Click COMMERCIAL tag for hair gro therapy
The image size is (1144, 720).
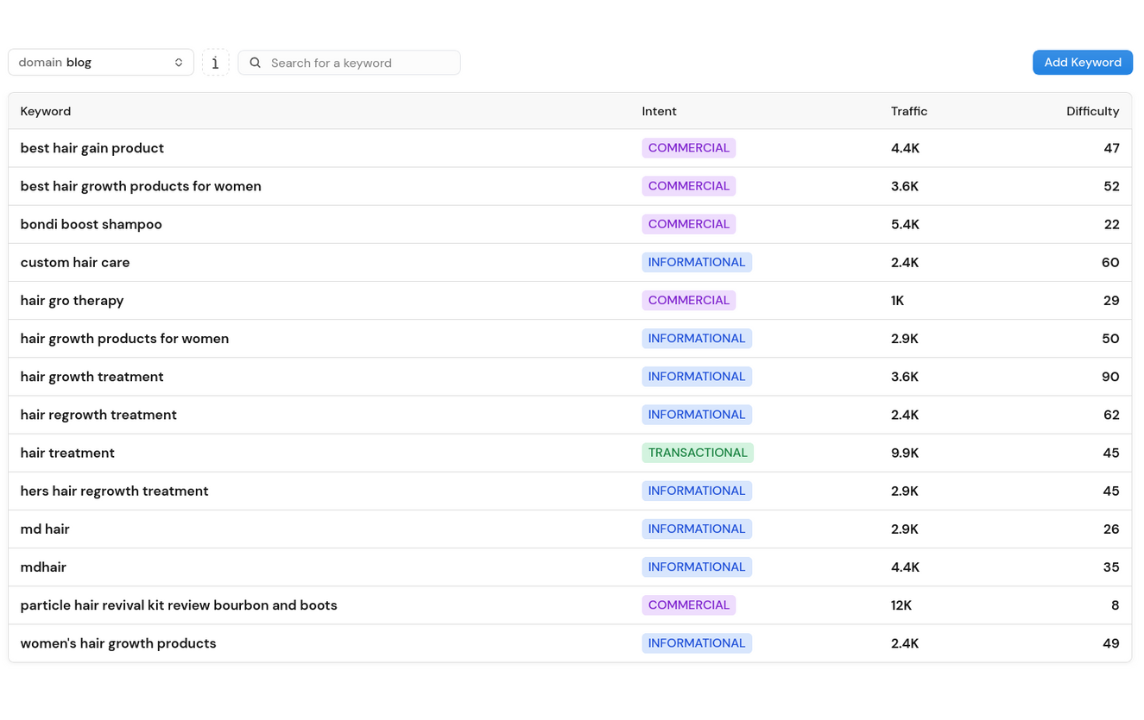tap(689, 301)
